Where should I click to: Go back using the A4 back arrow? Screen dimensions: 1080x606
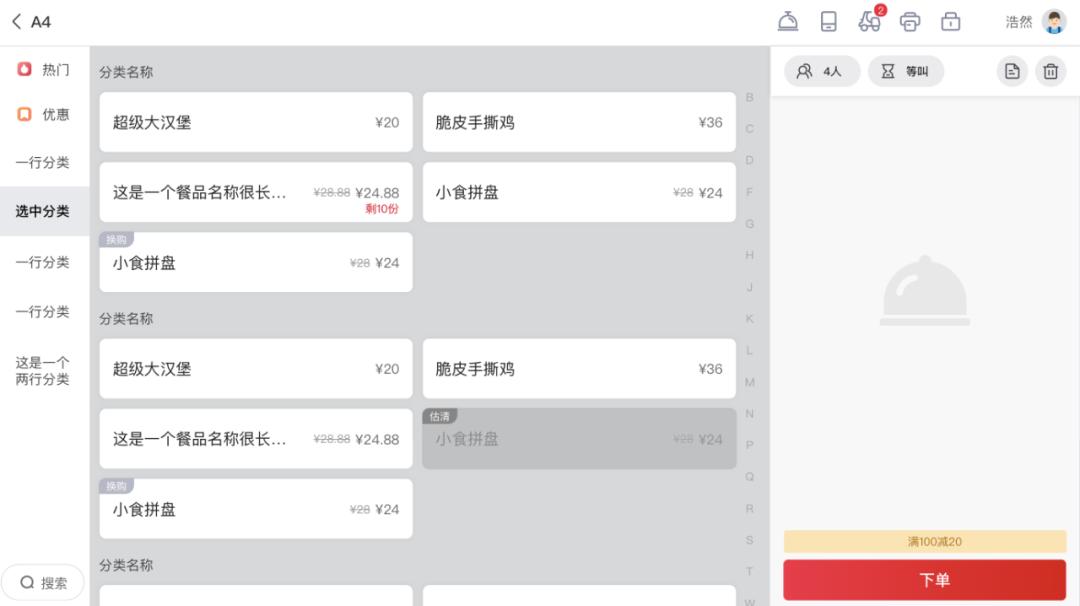[x=15, y=20]
